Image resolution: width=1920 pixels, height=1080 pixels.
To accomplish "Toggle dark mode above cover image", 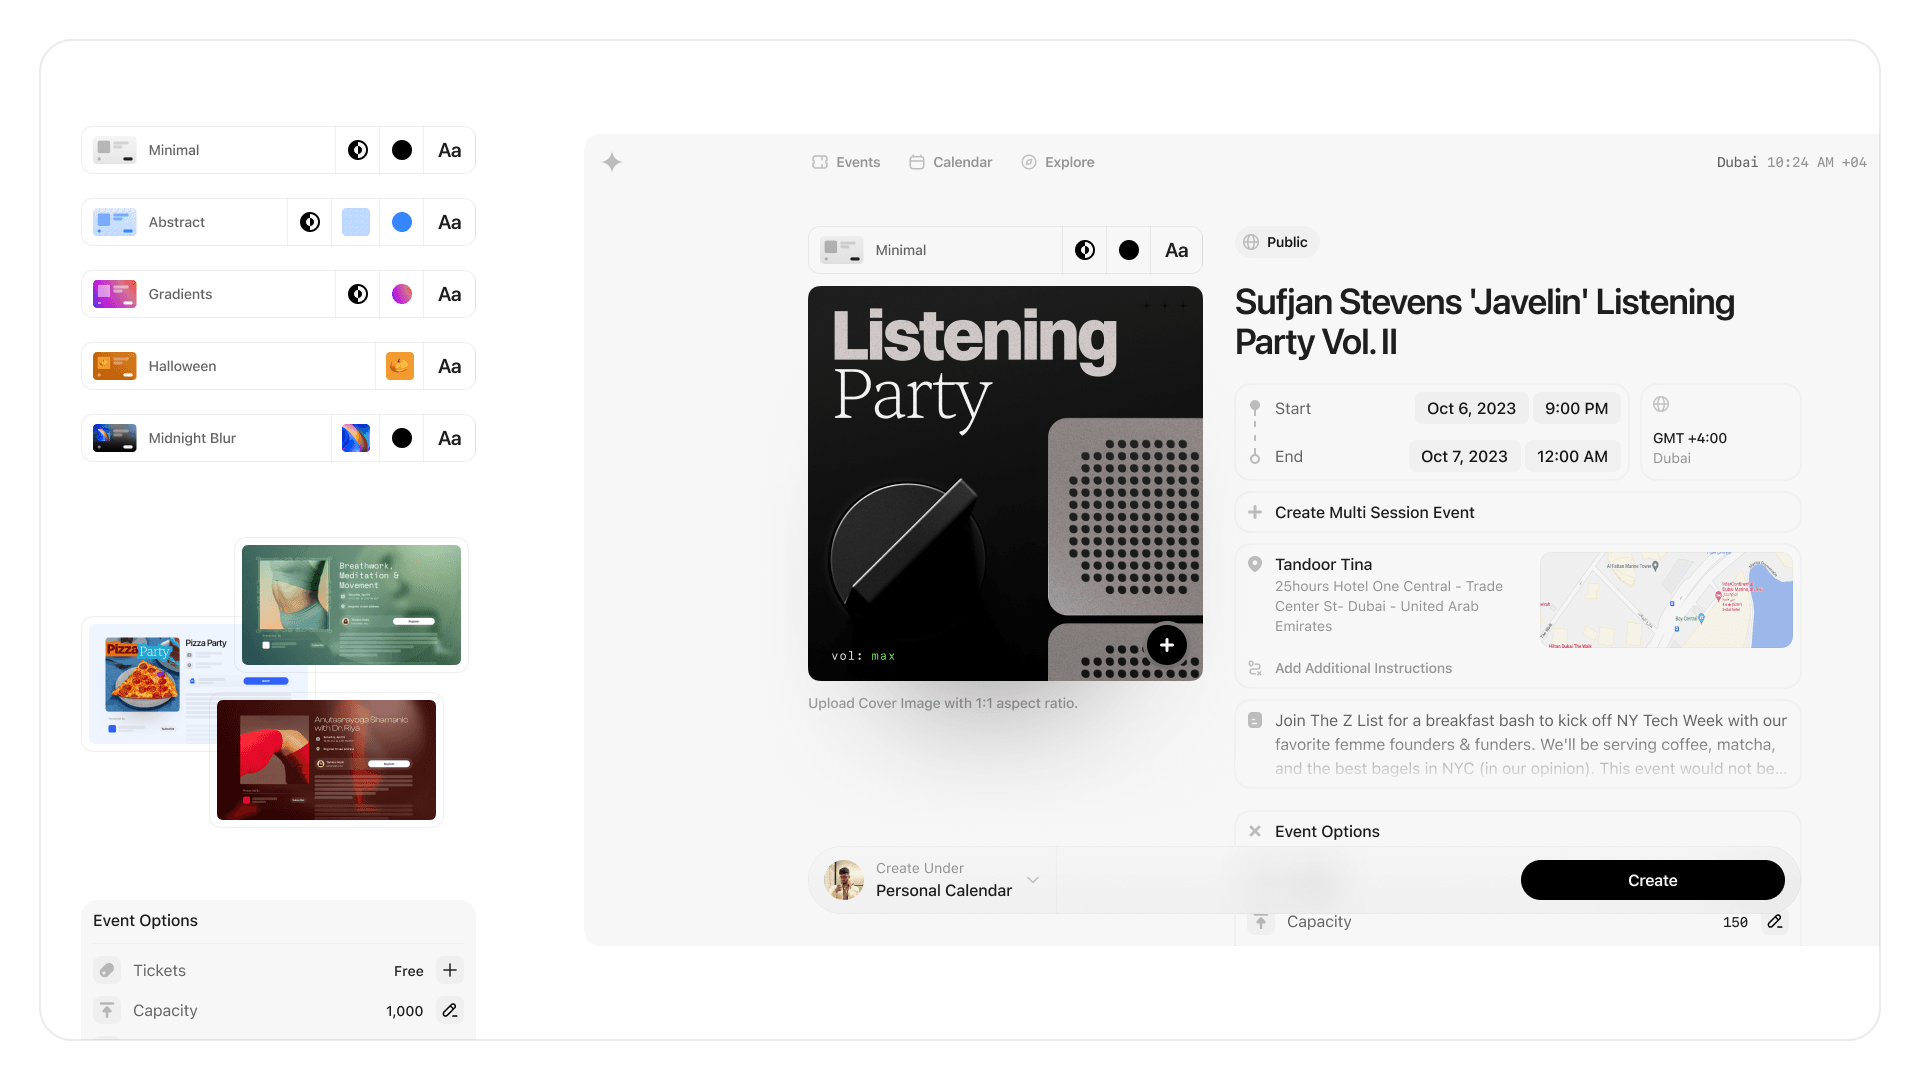I will (x=1085, y=250).
